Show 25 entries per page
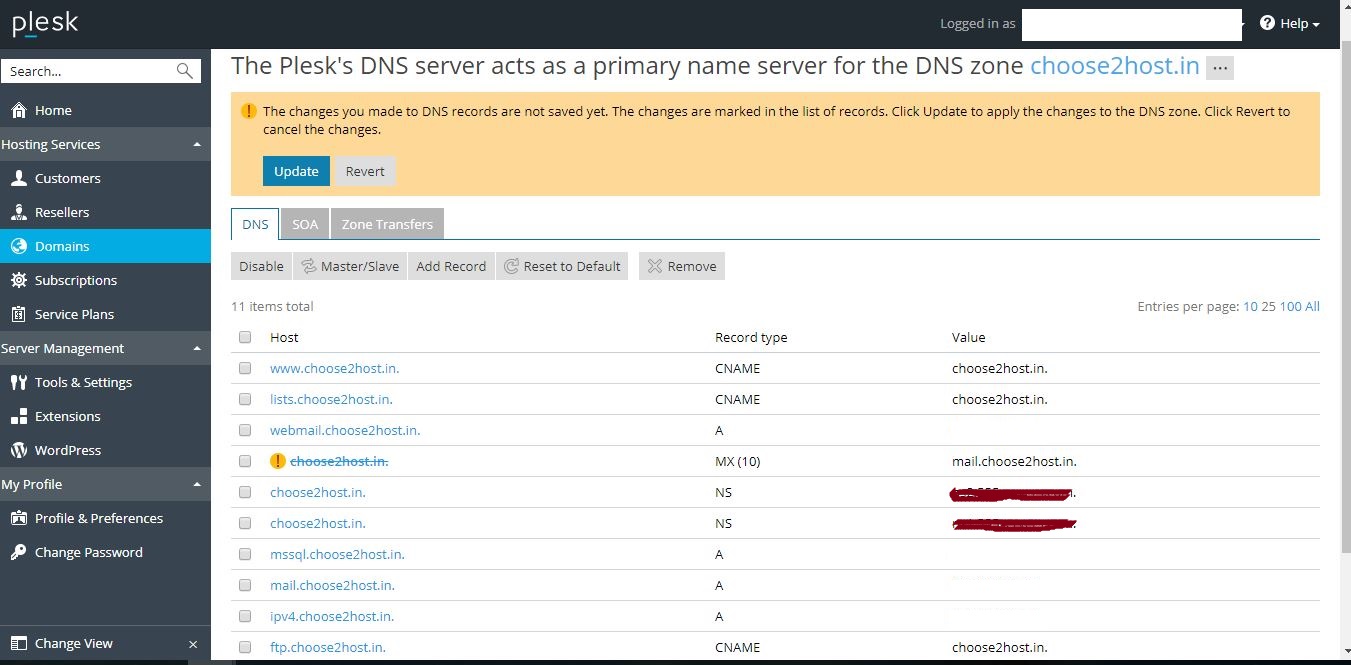This screenshot has height=665, width=1351. tap(1268, 306)
